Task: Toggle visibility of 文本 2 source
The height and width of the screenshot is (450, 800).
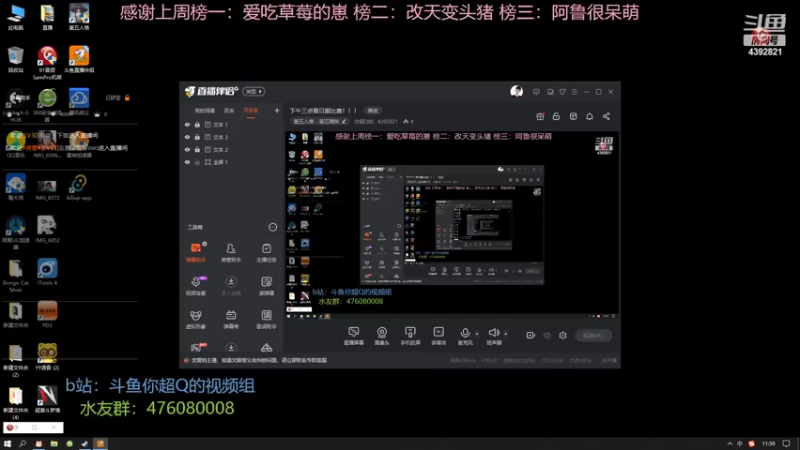Action: point(187,149)
